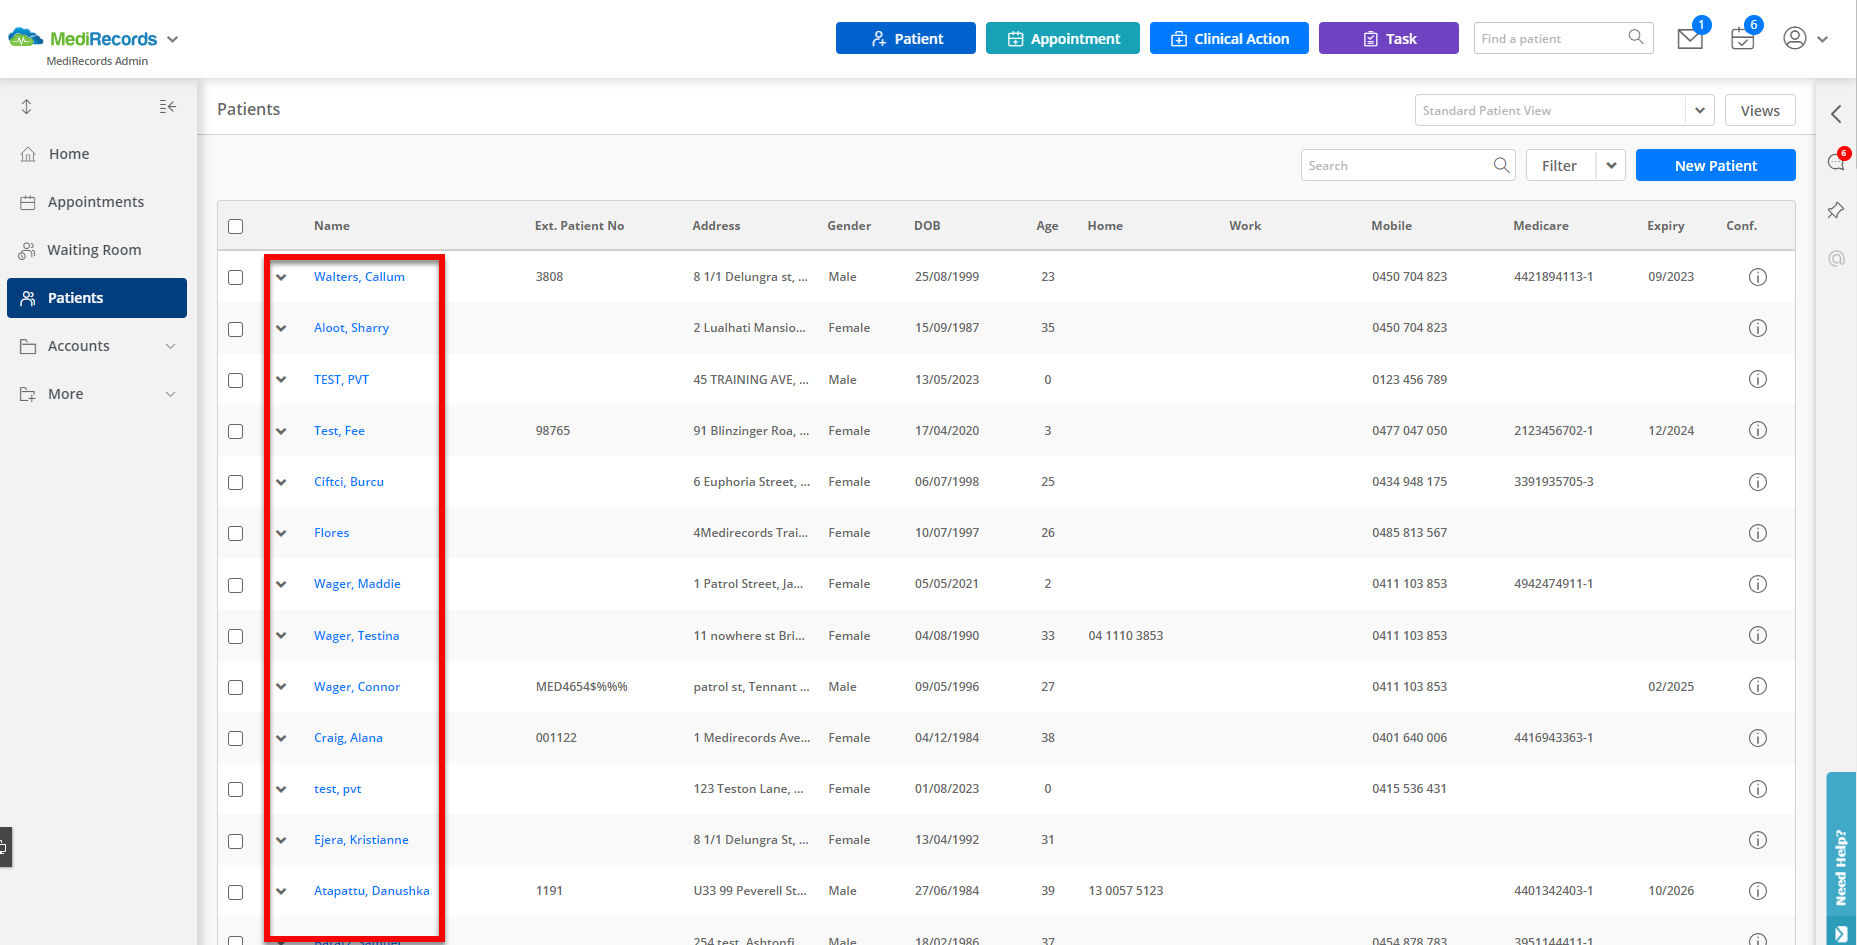Select checkbox for Ciftci, Burcu
This screenshot has width=1857, height=945.
click(236, 482)
